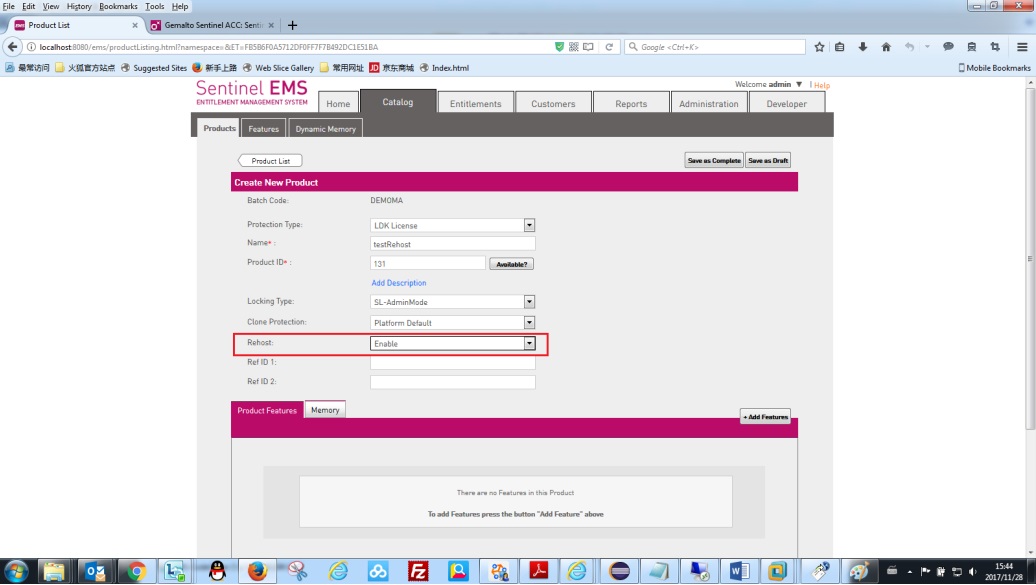The width and height of the screenshot is (1036, 585).
Task: Go to browser home page icon
Action: [x=886, y=47]
